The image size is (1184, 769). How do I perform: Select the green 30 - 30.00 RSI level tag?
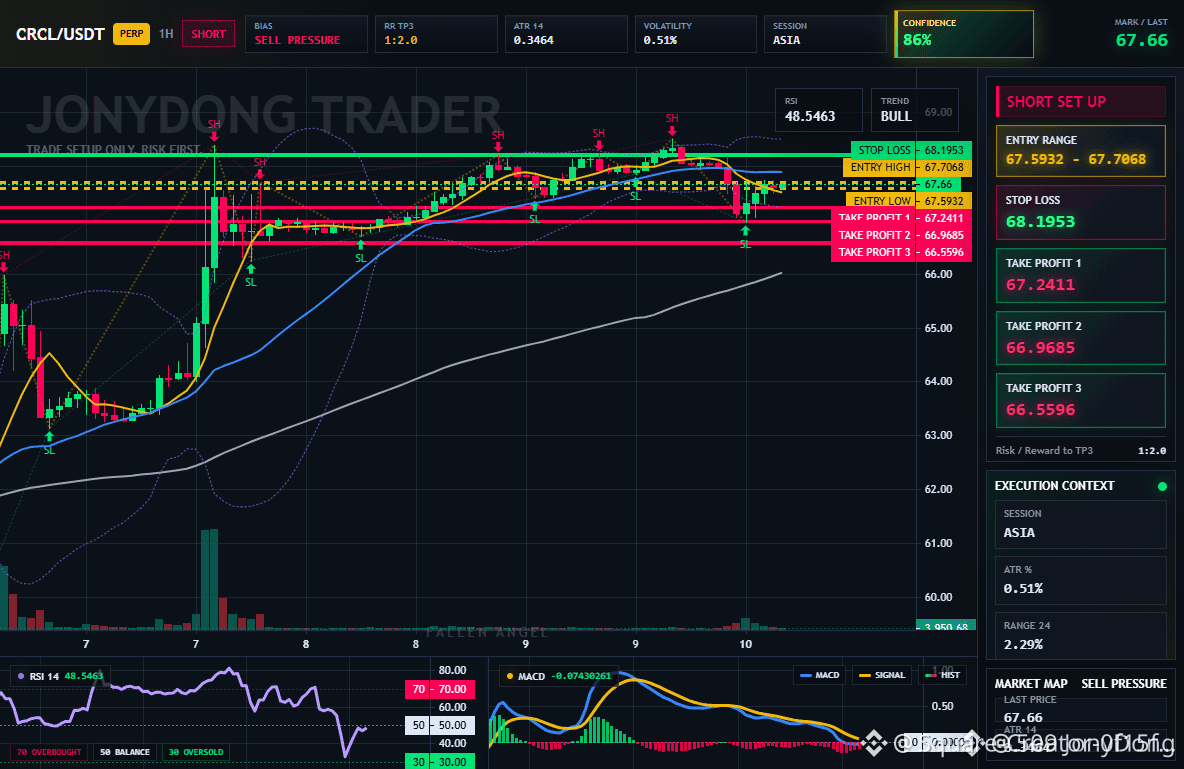click(440, 761)
